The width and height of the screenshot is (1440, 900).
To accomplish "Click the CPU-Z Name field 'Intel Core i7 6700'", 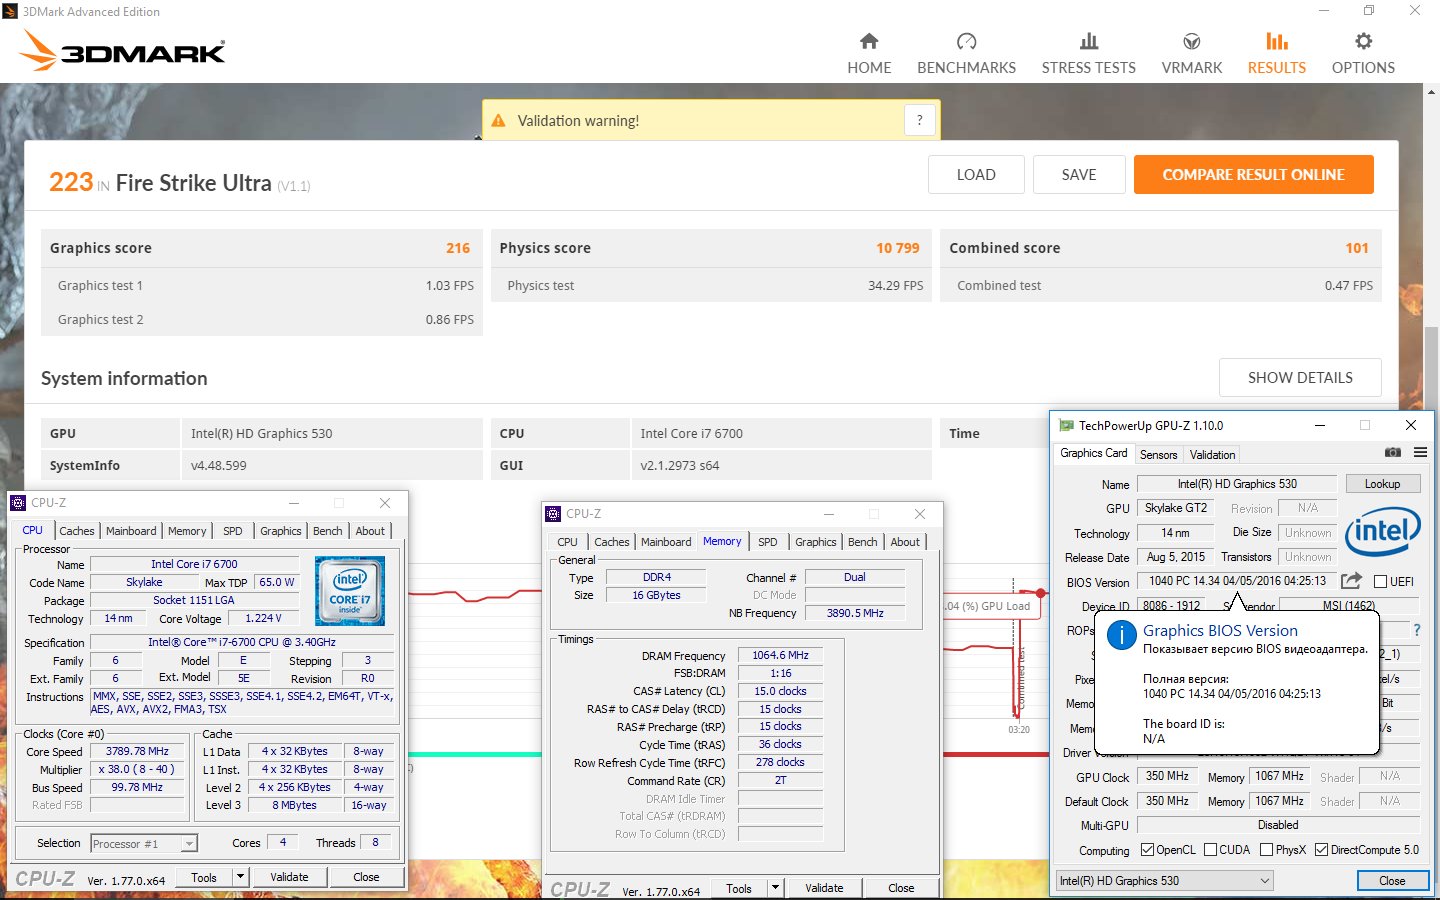I will tap(195, 564).
